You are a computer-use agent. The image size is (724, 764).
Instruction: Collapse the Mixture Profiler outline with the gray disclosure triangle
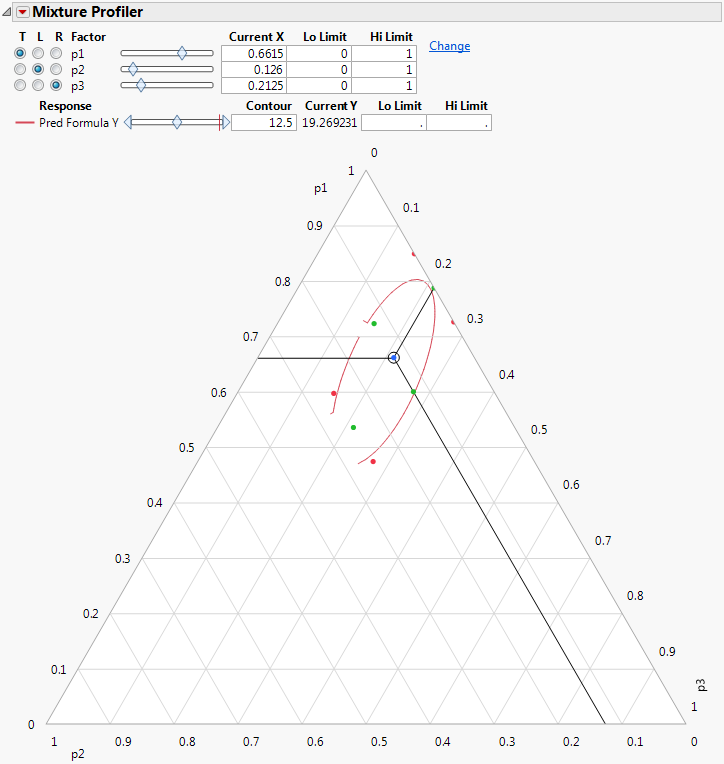click(x=7, y=12)
